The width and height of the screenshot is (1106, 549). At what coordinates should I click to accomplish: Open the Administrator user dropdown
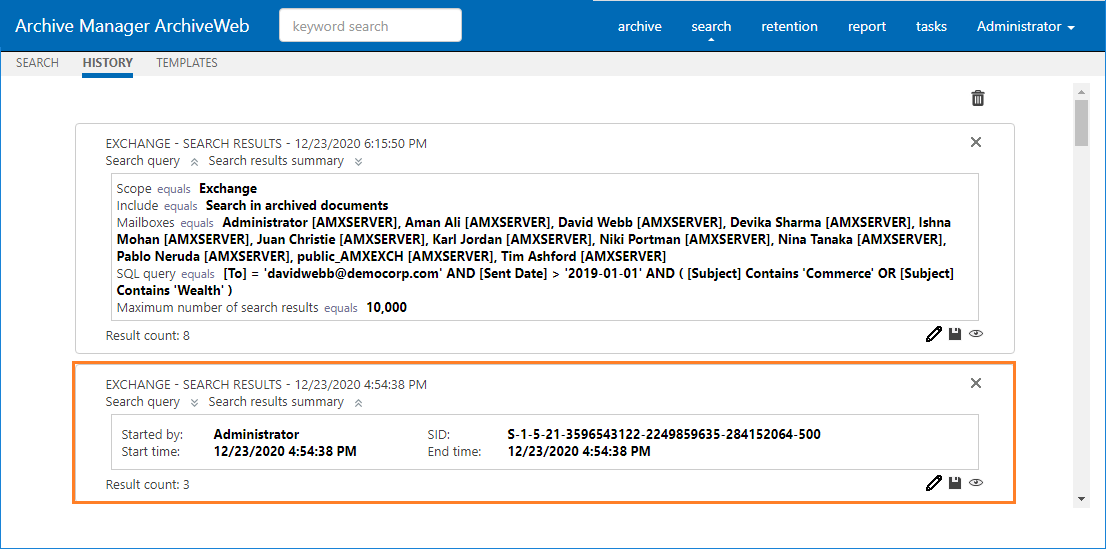pyautogui.click(x=1026, y=27)
